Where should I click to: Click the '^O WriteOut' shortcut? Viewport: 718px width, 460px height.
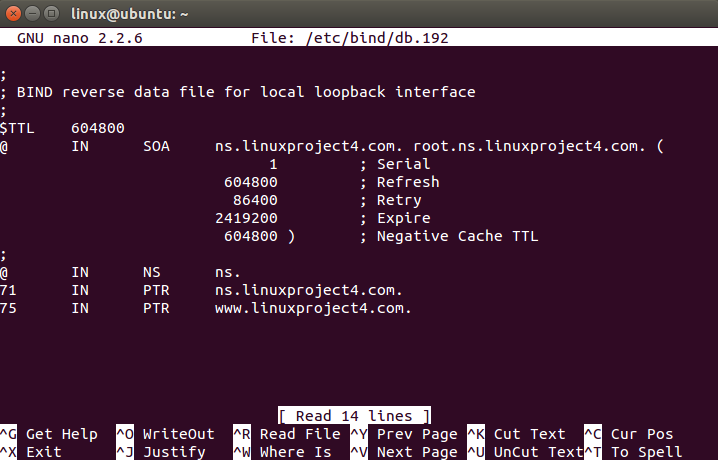point(165,434)
